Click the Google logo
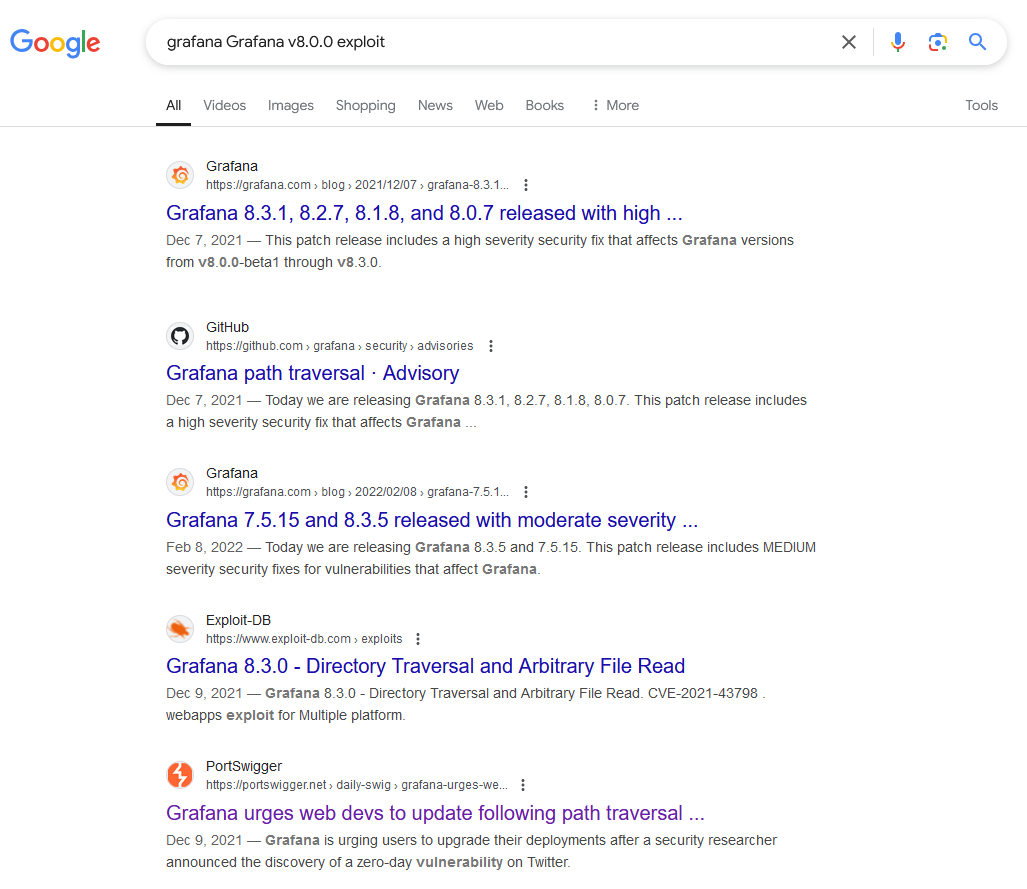 (55, 43)
